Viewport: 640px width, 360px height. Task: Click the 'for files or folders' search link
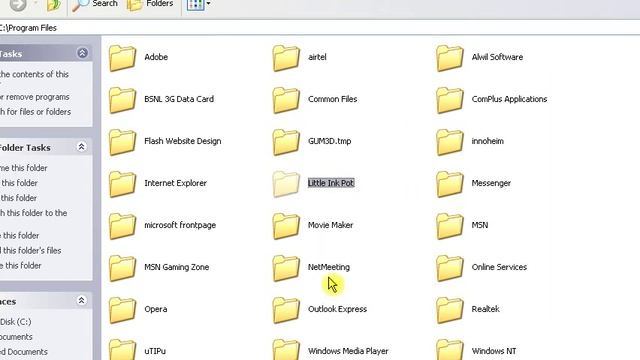click(x=39, y=112)
